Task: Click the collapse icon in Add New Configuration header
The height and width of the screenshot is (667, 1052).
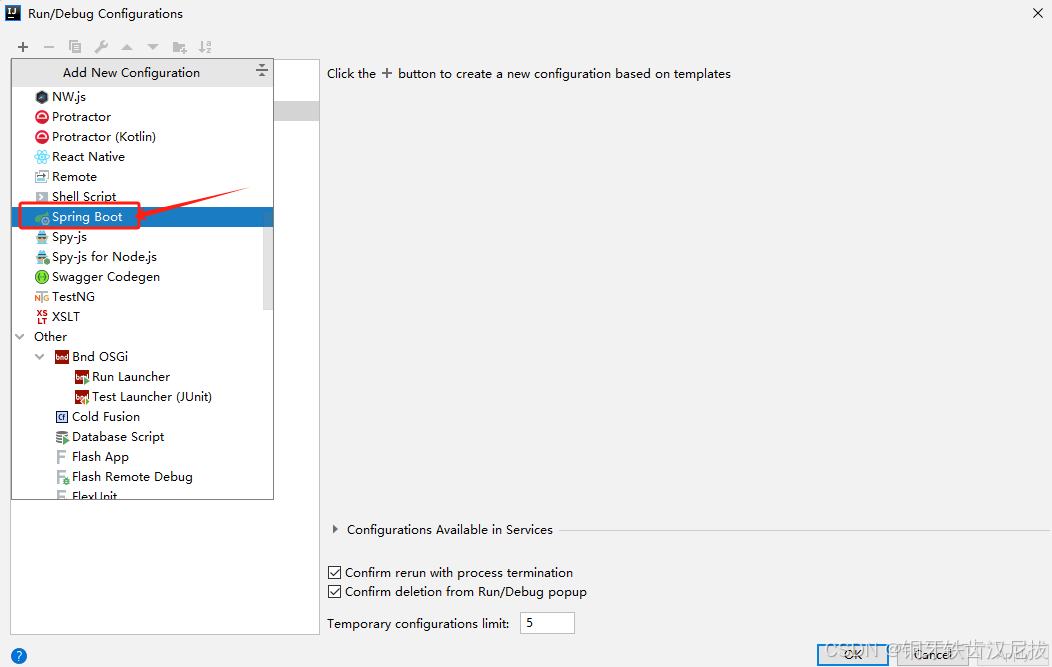Action: [x=262, y=70]
